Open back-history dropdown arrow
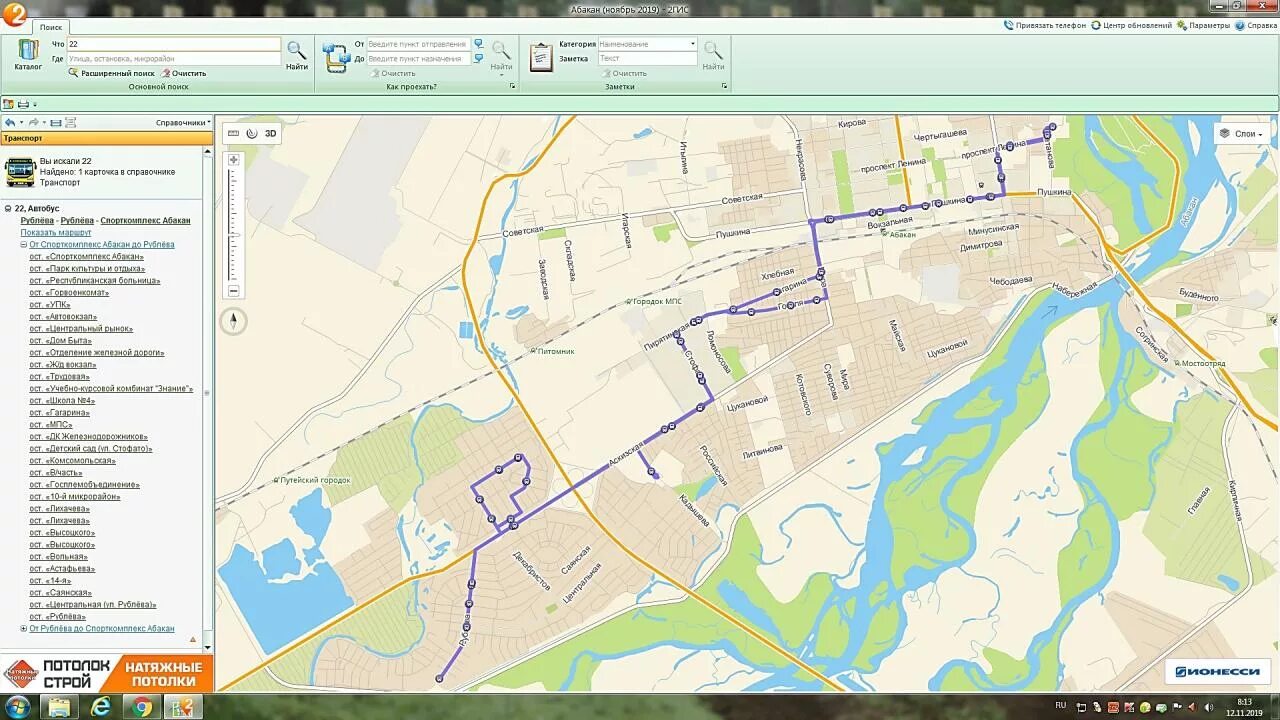The width and height of the screenshot is (1280, 720). 20,123
